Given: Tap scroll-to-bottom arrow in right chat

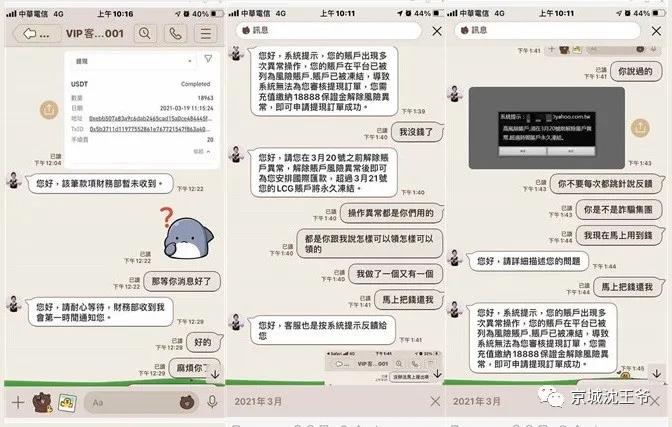Looking at the screenshot, I should pyautogui.click(x=656, y=373).
